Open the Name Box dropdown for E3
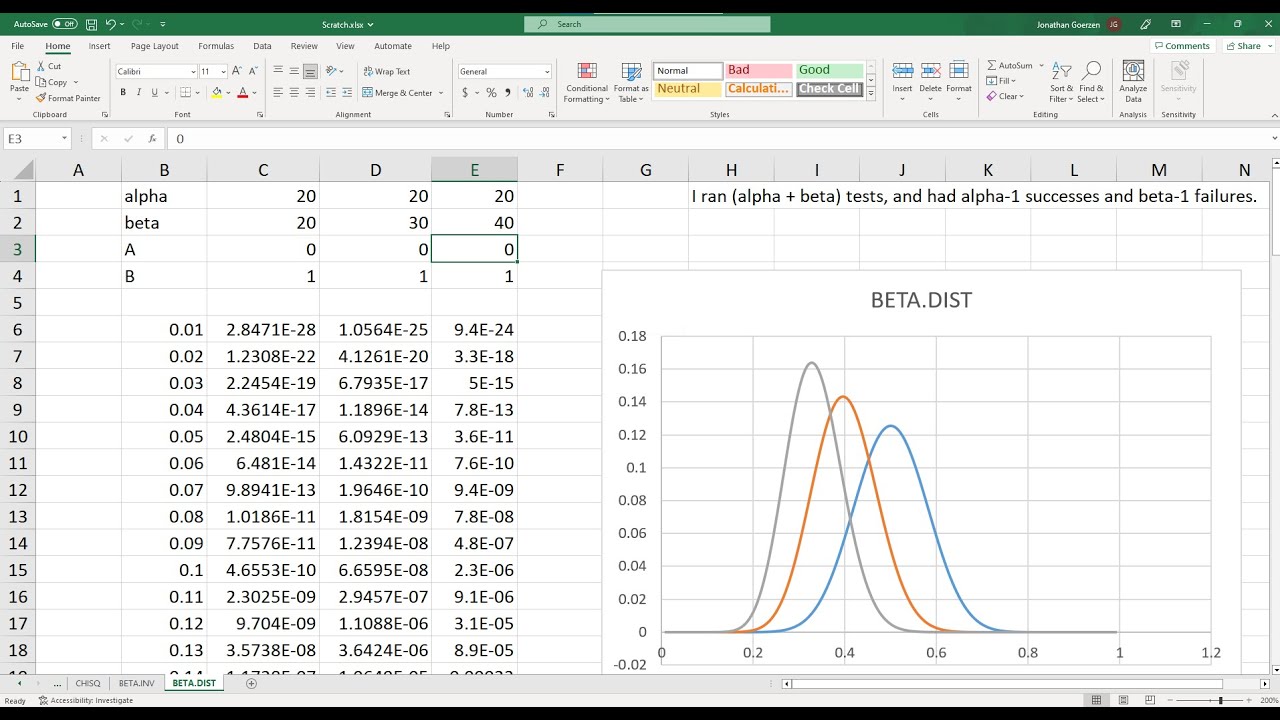Screen dimensions: 1280x720 coord(64,139)
